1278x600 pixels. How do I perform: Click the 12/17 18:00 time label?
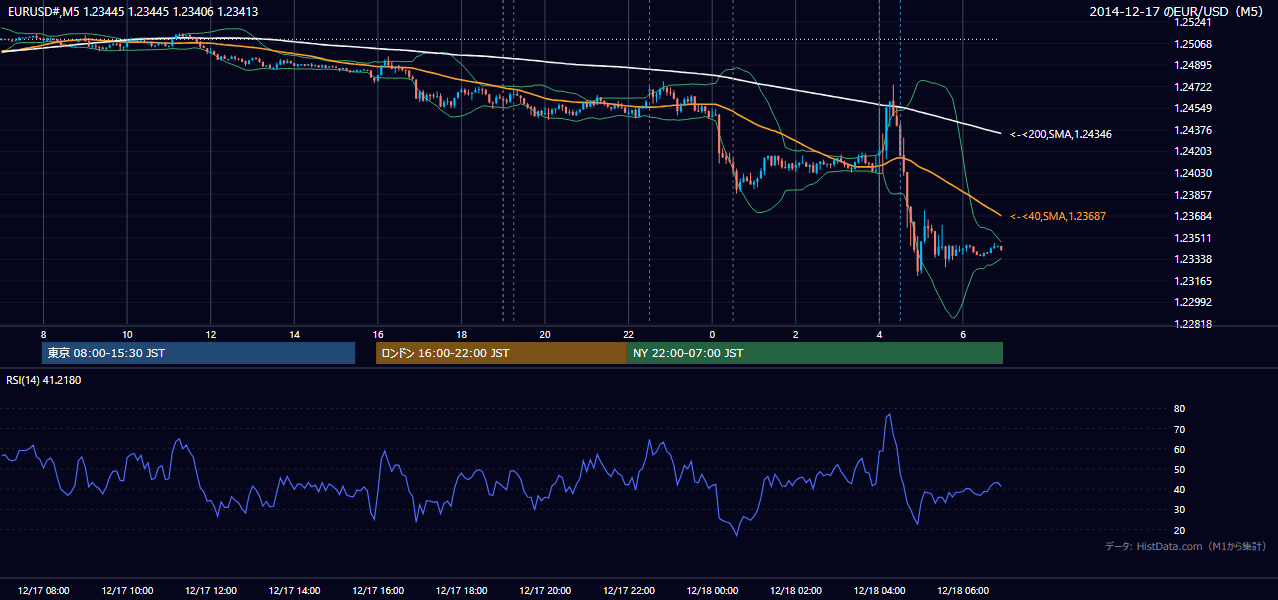[x=461, y=591]
